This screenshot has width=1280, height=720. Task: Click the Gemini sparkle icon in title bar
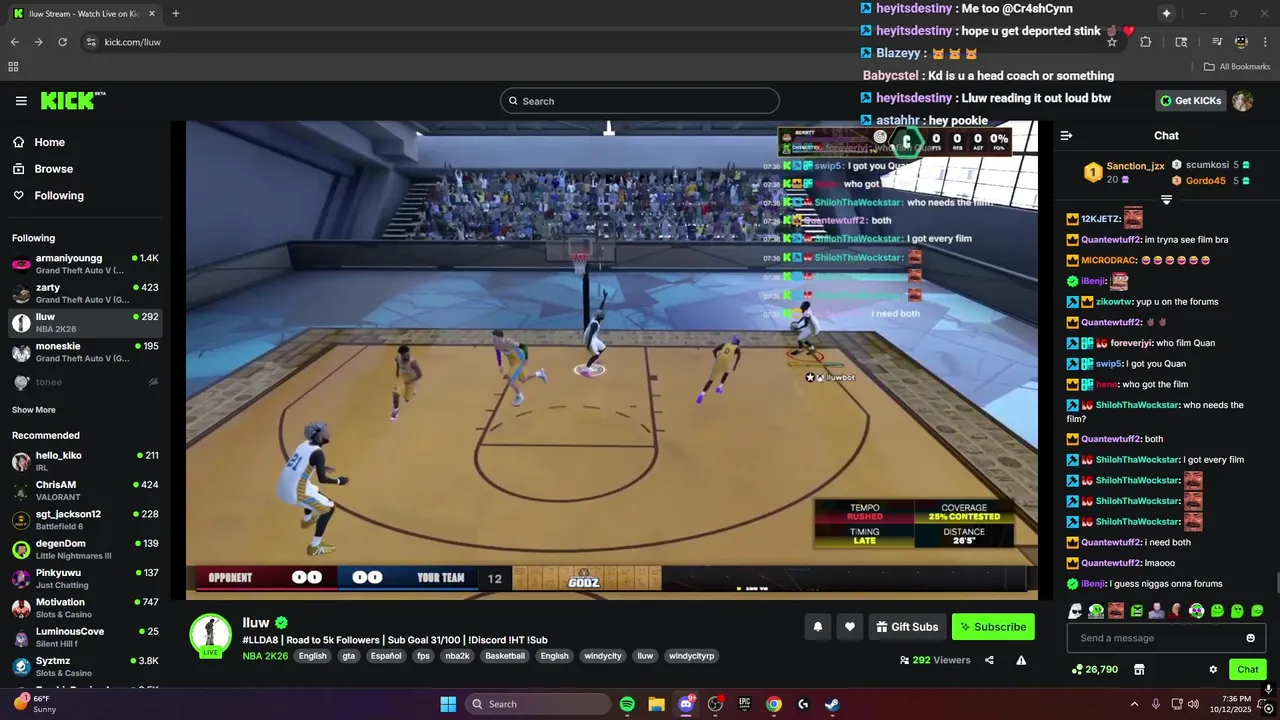[1166, 13]
